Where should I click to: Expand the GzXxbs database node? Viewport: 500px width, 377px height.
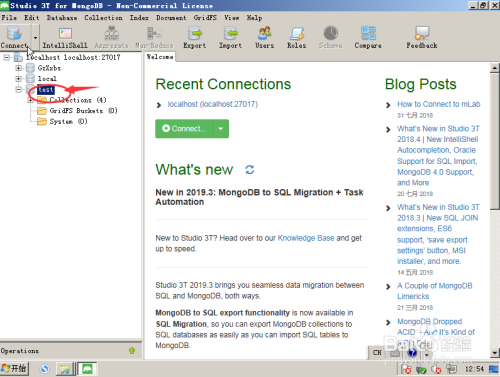pos(19,68)
